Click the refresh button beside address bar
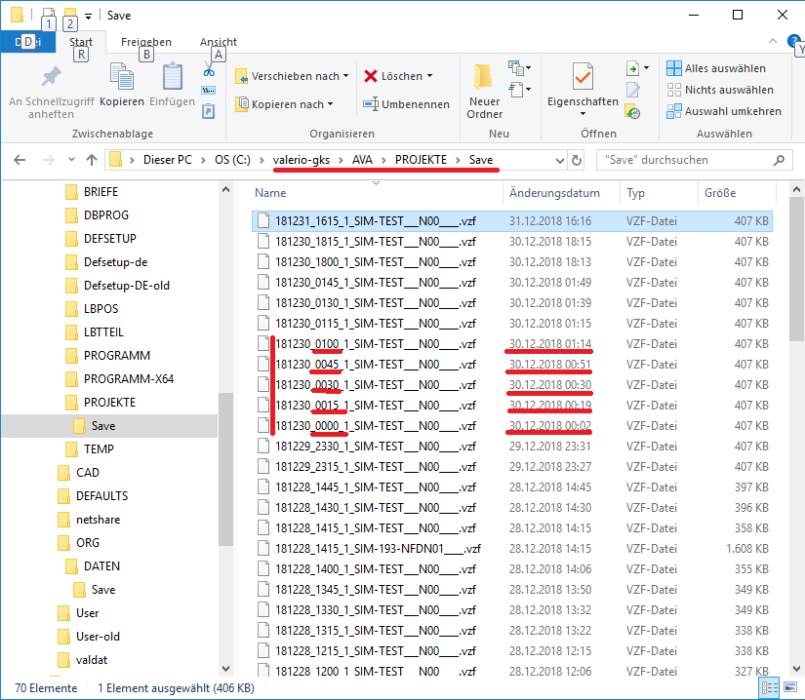 (x=576, y=160)
